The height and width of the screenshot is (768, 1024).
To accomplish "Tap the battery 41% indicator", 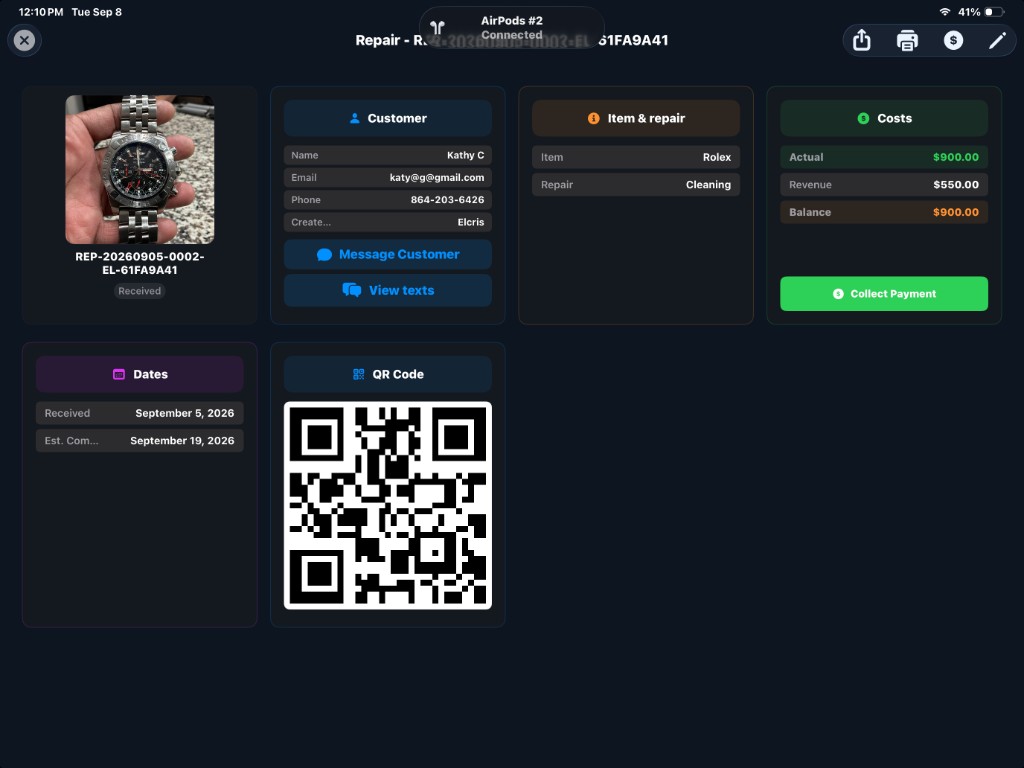I will pos(980,12).
